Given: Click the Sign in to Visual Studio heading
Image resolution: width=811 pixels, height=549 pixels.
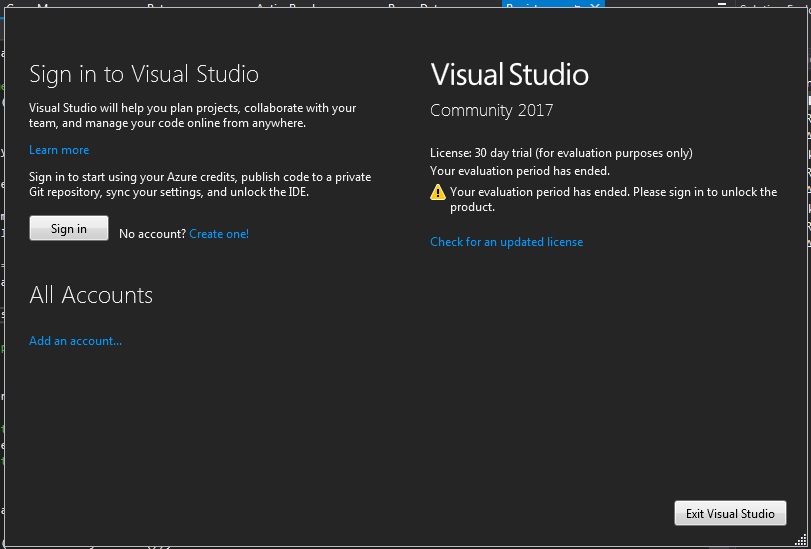Looking at the screenshot, I should [x=144, y=74].
